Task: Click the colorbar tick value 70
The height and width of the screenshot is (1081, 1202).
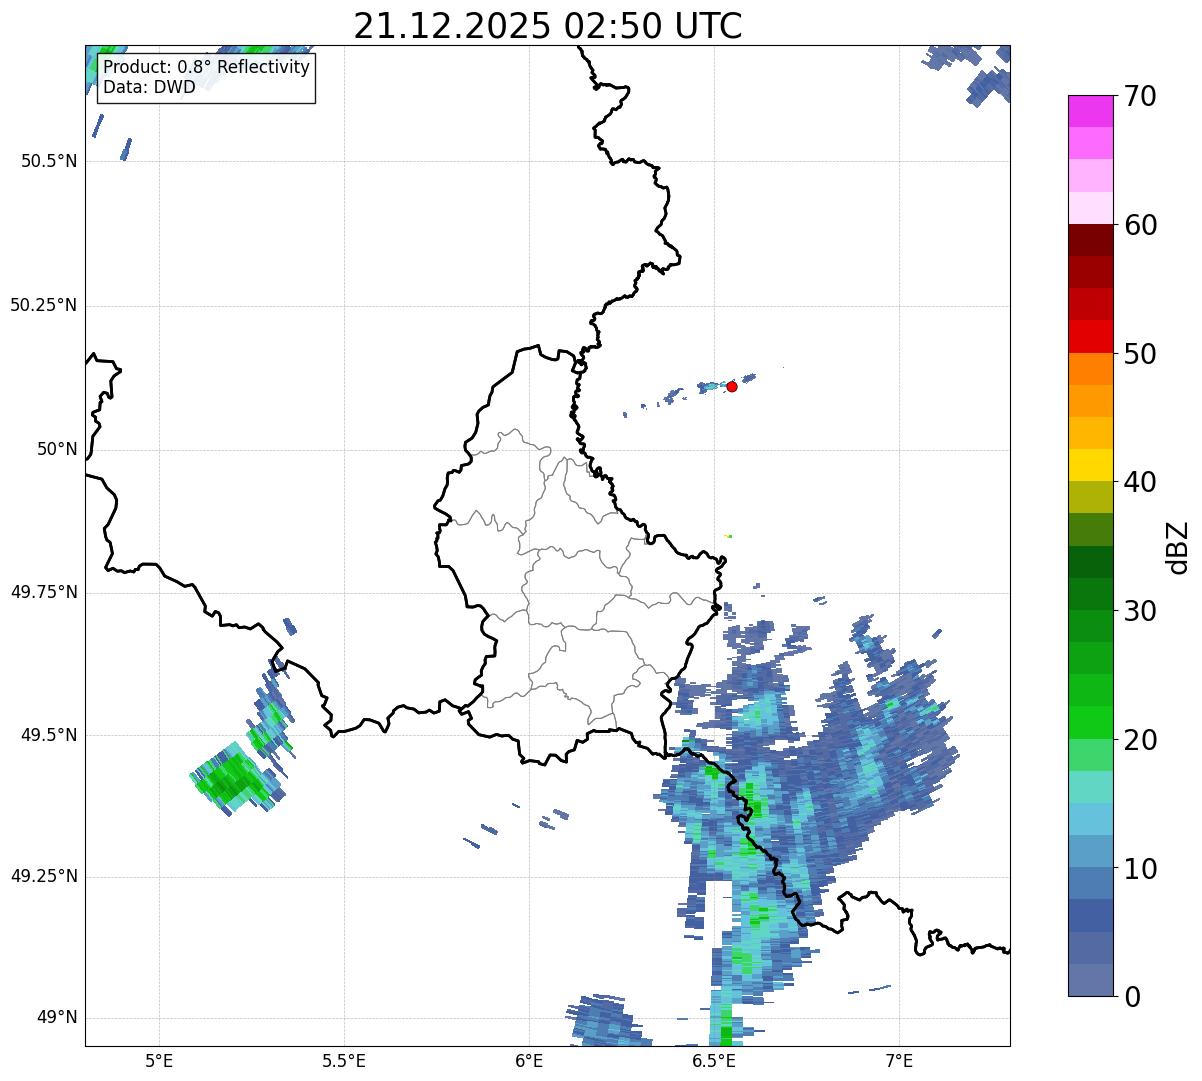Action: (1141, 96)
